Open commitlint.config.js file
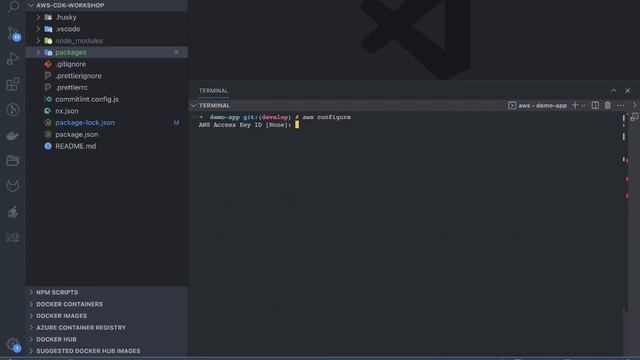 click(107, 99)
